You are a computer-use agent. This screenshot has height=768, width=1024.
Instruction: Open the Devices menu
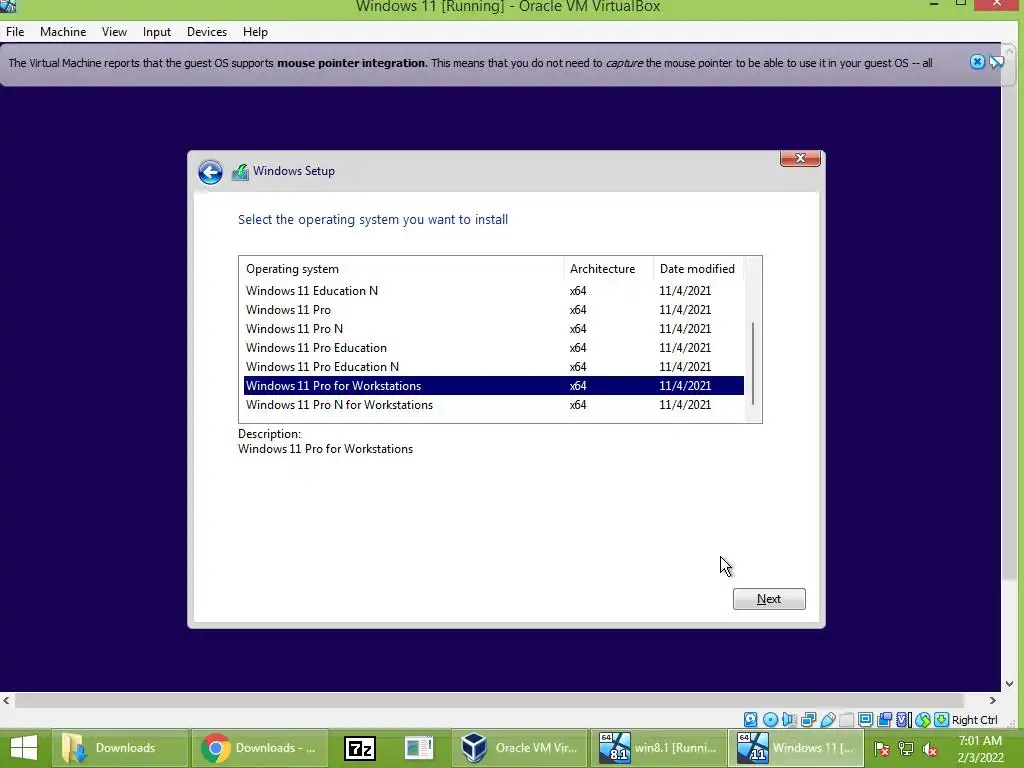coord(207,31)
